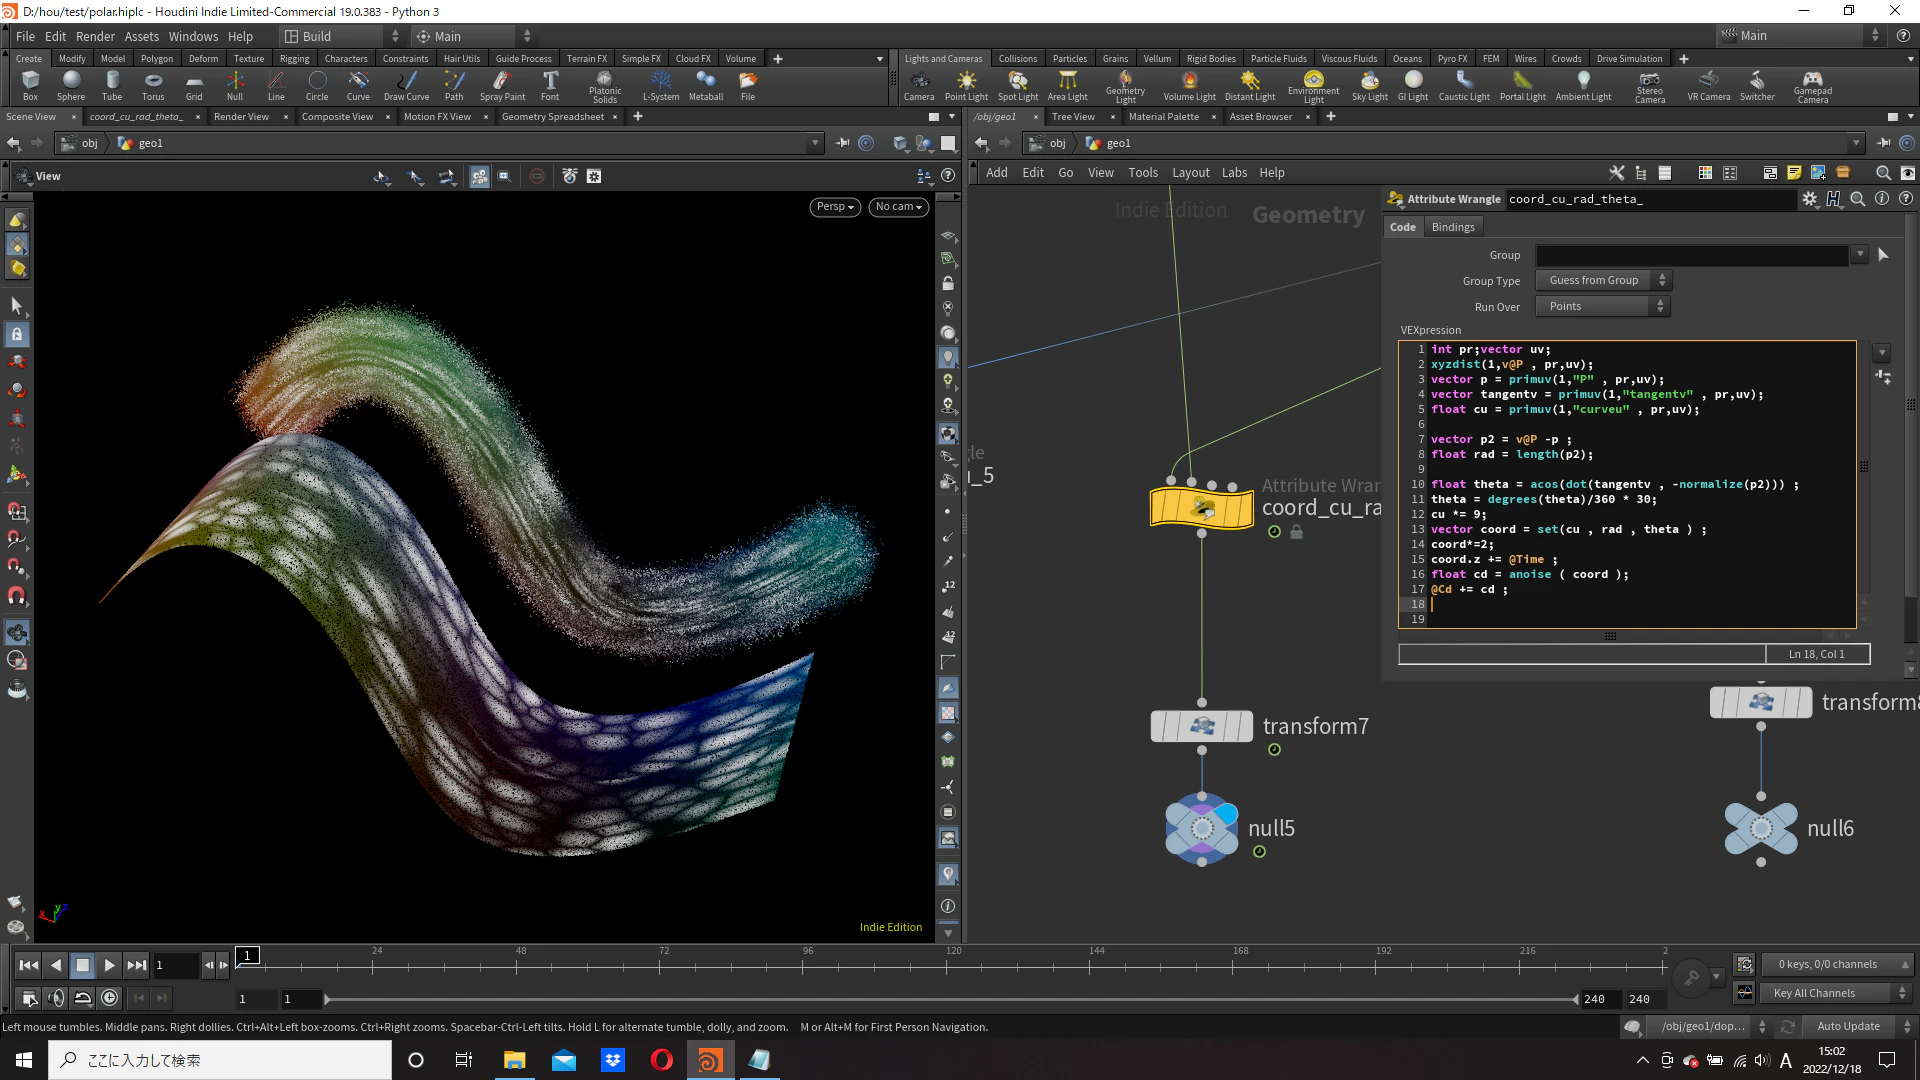
Task: Open the Key All Channels dropdown
Action: (1837, 993)
